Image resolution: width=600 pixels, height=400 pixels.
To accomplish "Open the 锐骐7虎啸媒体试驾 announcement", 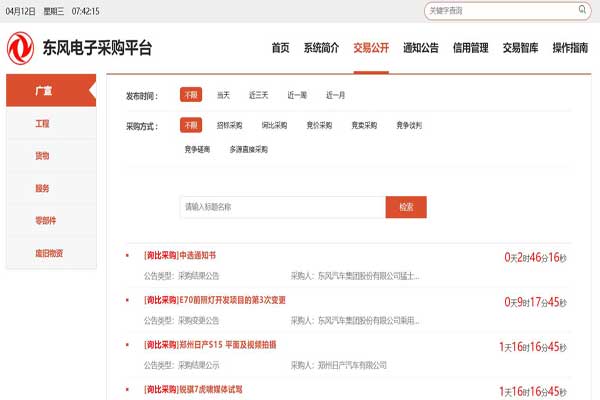I will (x=193, y=390).
